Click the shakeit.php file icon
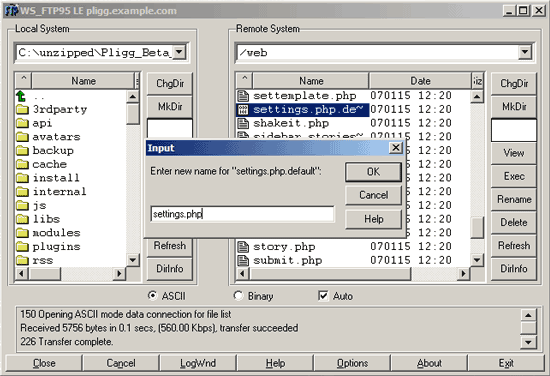The height and width of the screenshot is (376, 550). (x=243, y=123)
